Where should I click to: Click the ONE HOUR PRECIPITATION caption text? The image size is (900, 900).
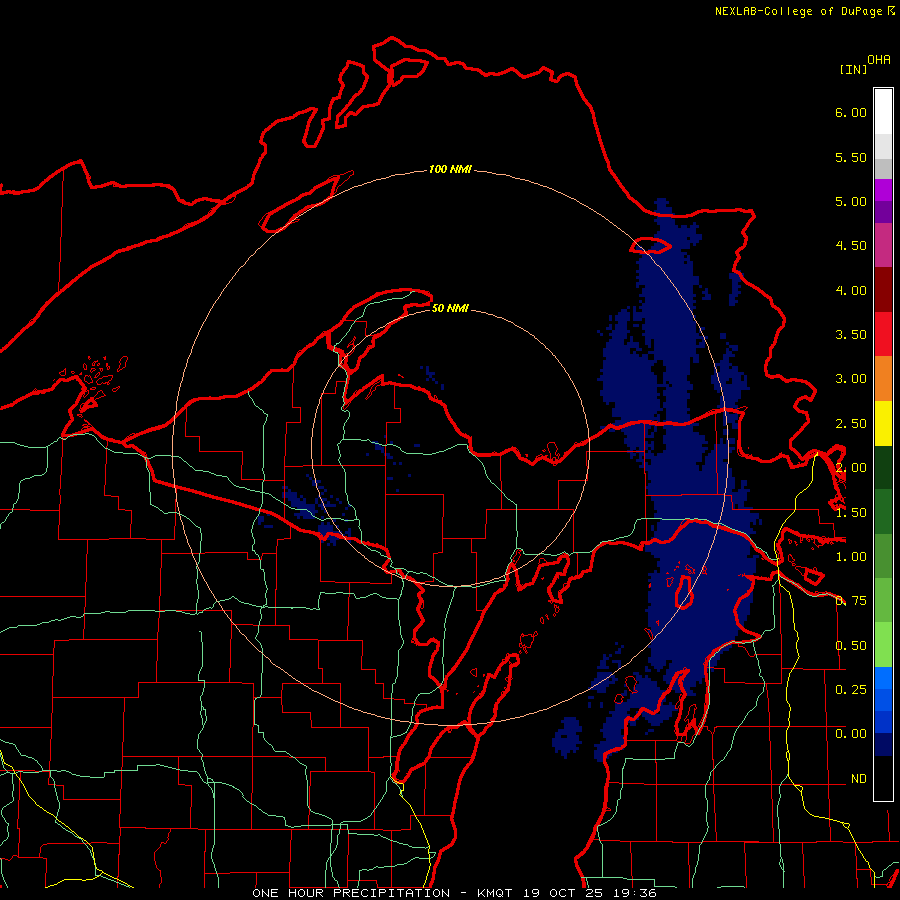(x=351, y=893)
